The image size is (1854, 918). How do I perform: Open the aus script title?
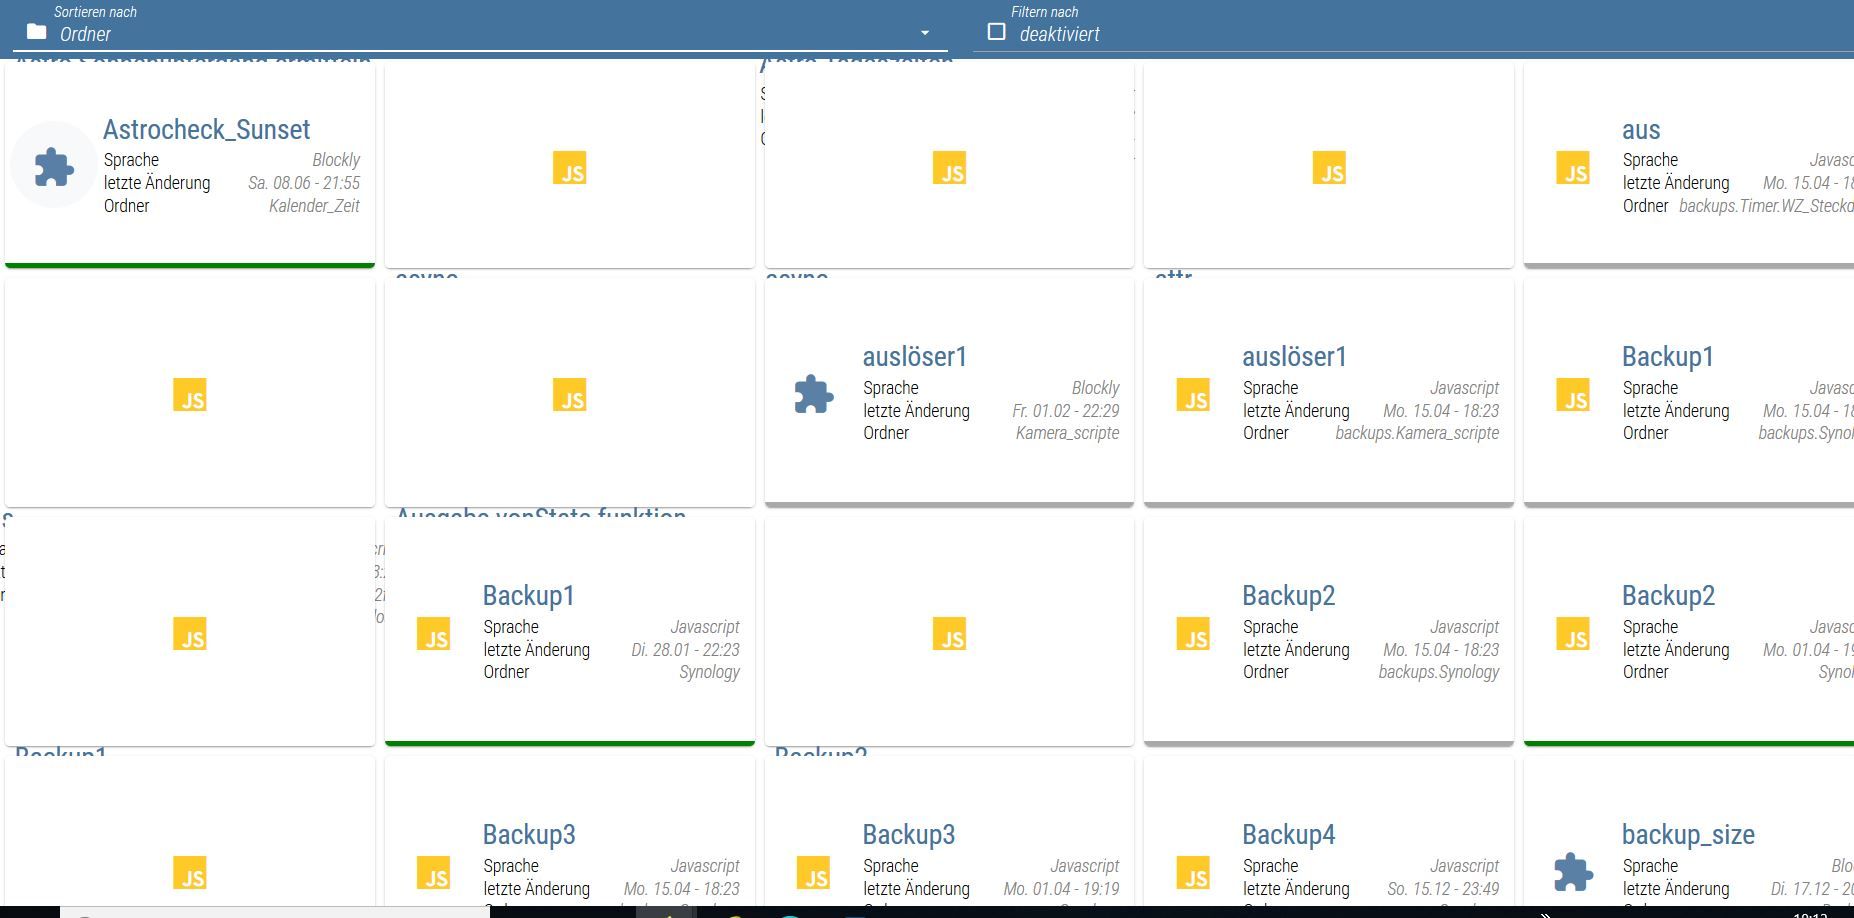[x=1641, y=130]
